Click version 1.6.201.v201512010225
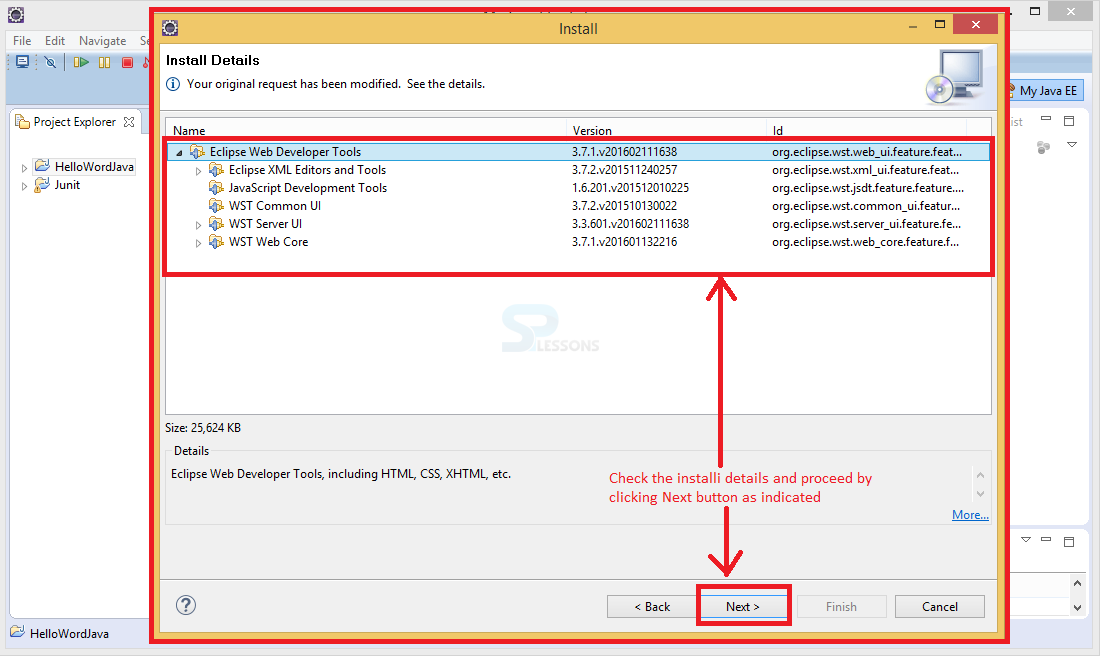Image resolution: width=1100 pixels, height=656 pixels. [630, 188]
